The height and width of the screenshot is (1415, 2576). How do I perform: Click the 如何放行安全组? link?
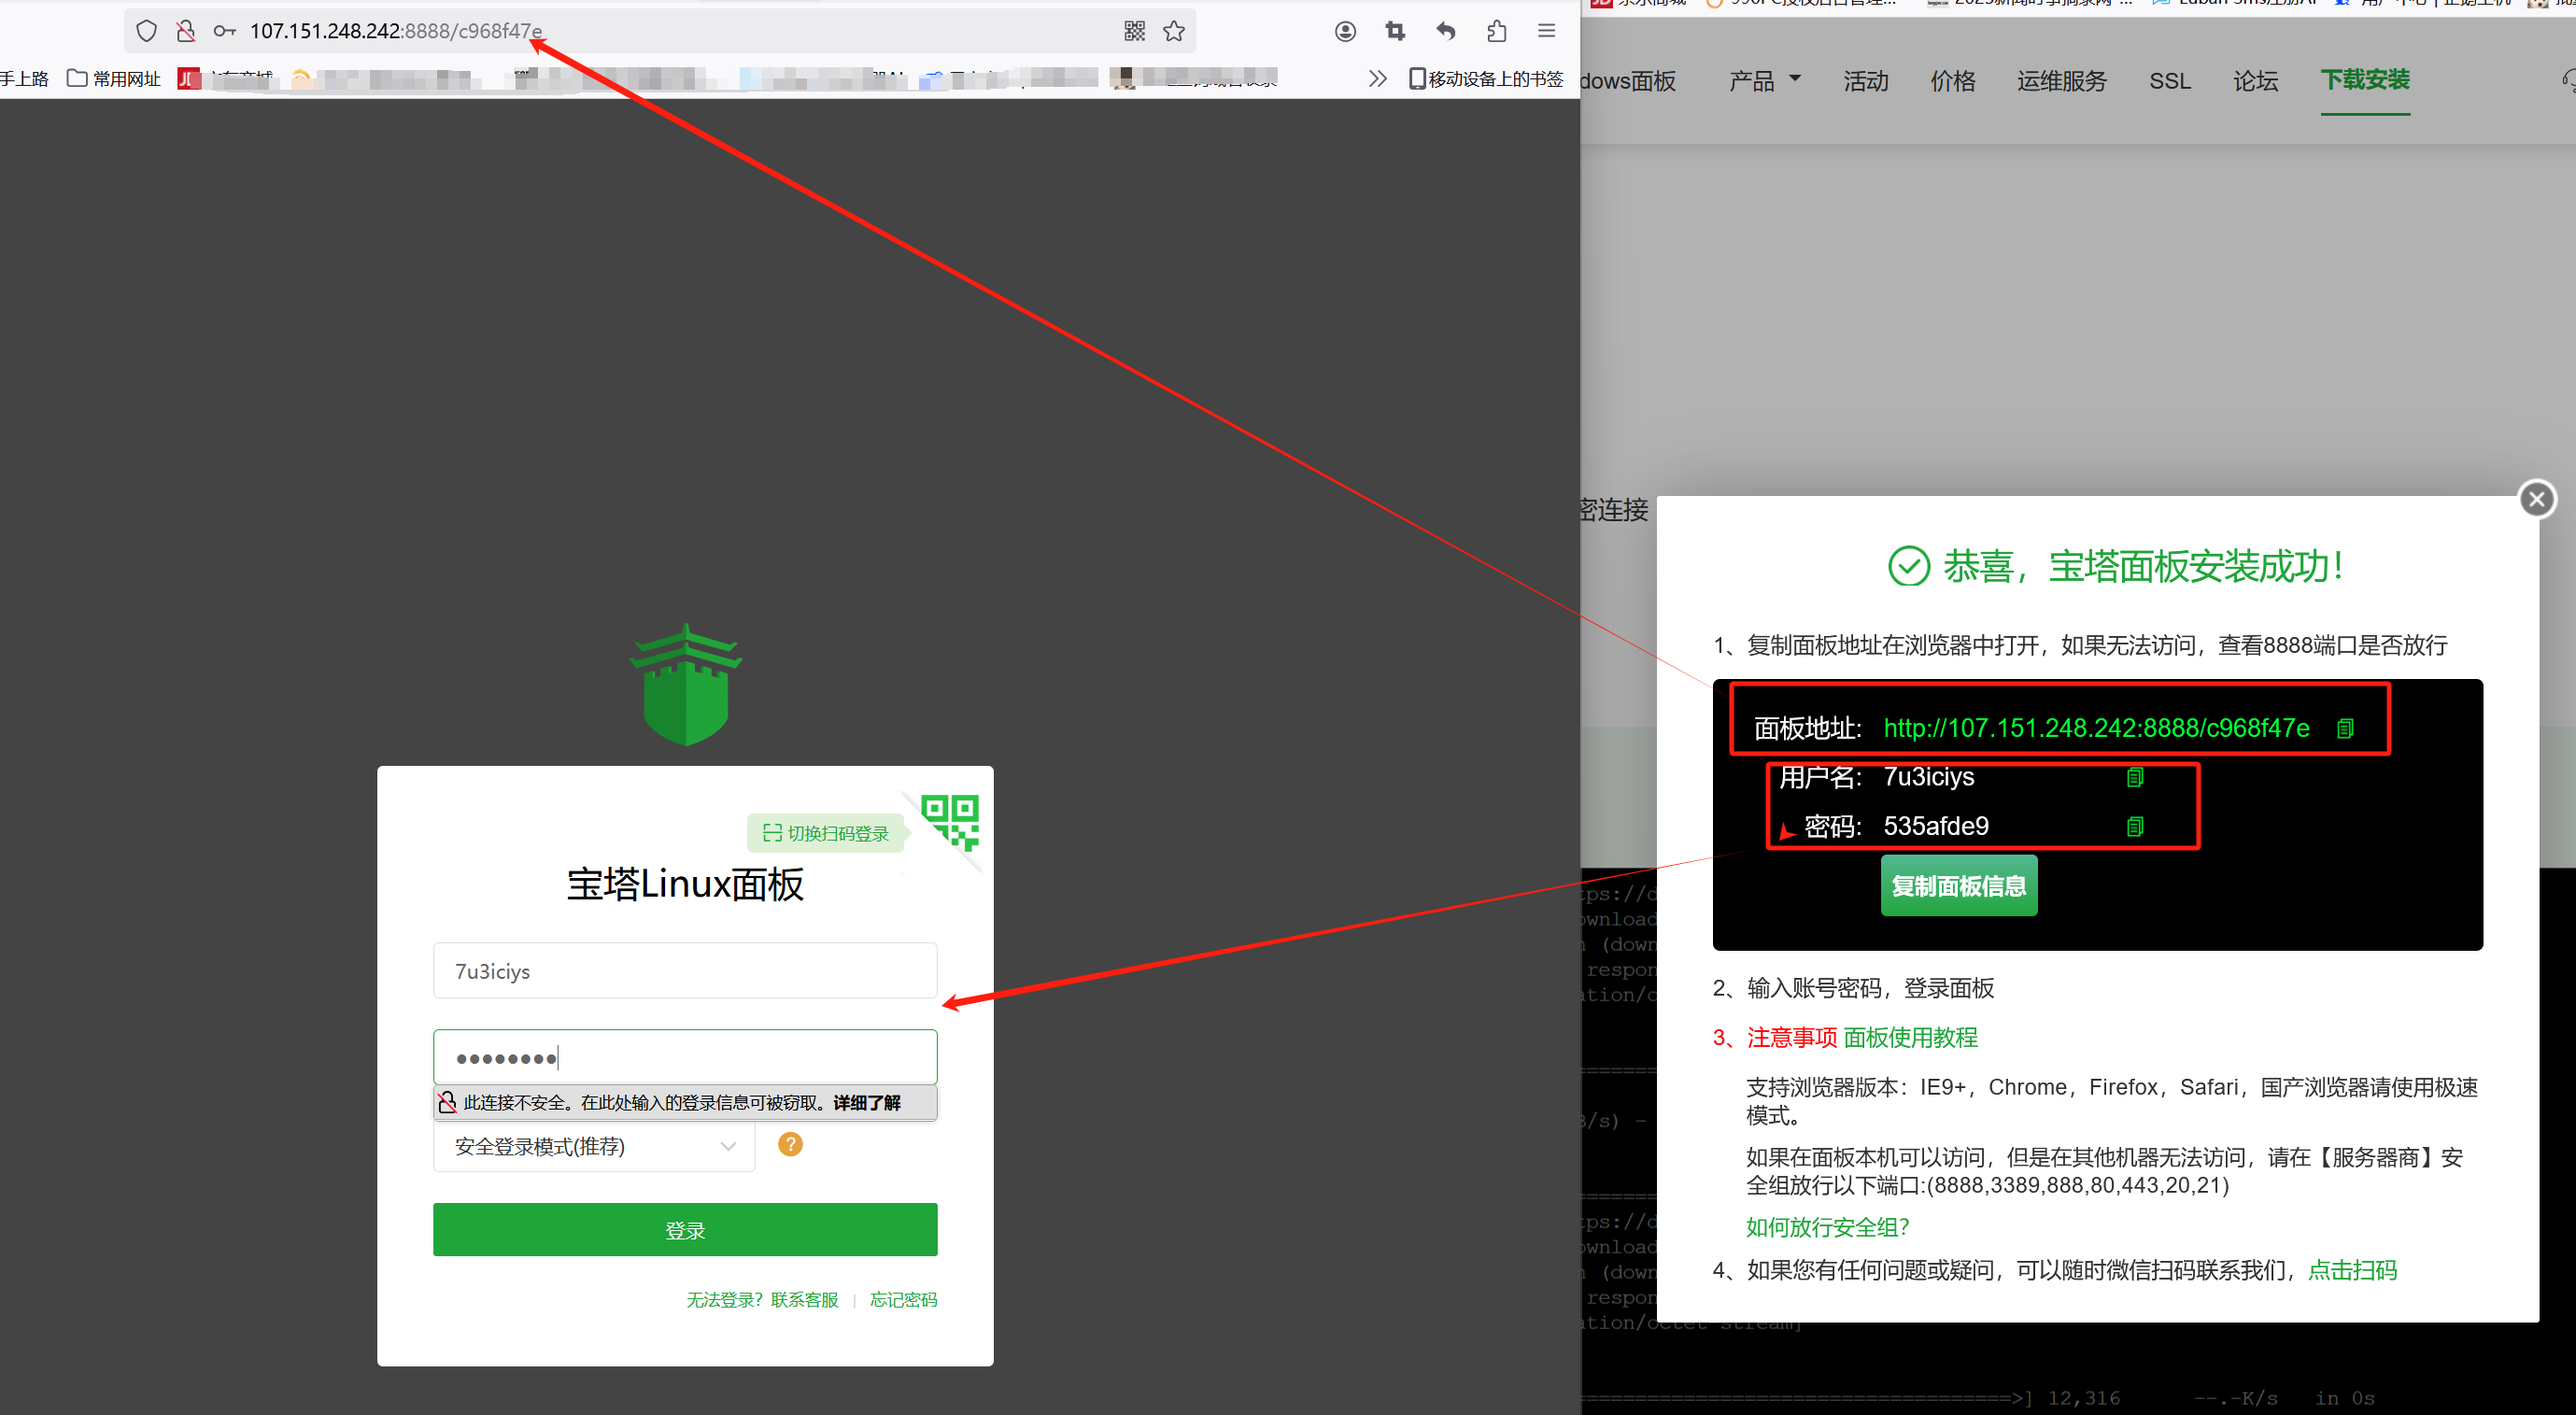pos(1827,1227)
